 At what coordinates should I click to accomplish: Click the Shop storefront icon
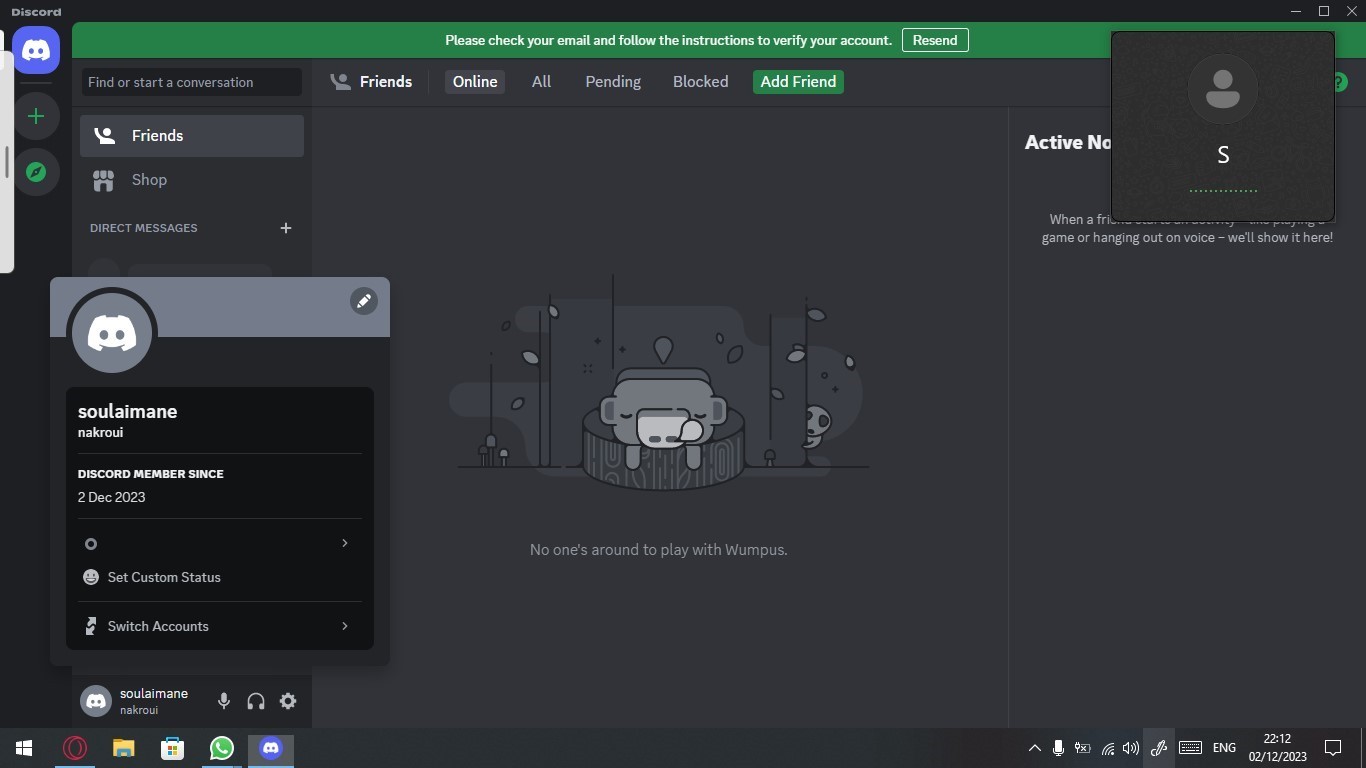pos(103,180)
